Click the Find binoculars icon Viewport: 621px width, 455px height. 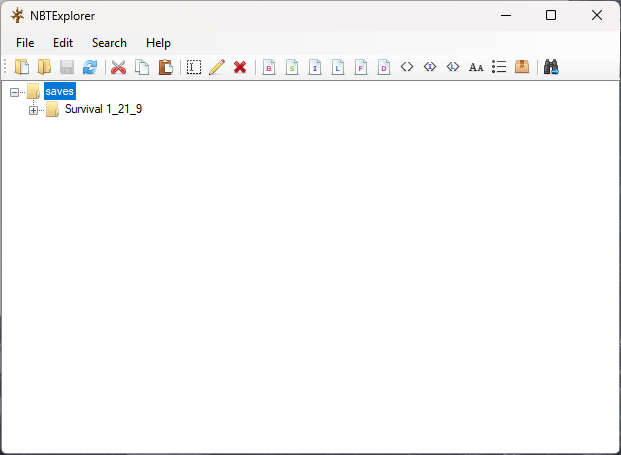(x=551, y=67)
